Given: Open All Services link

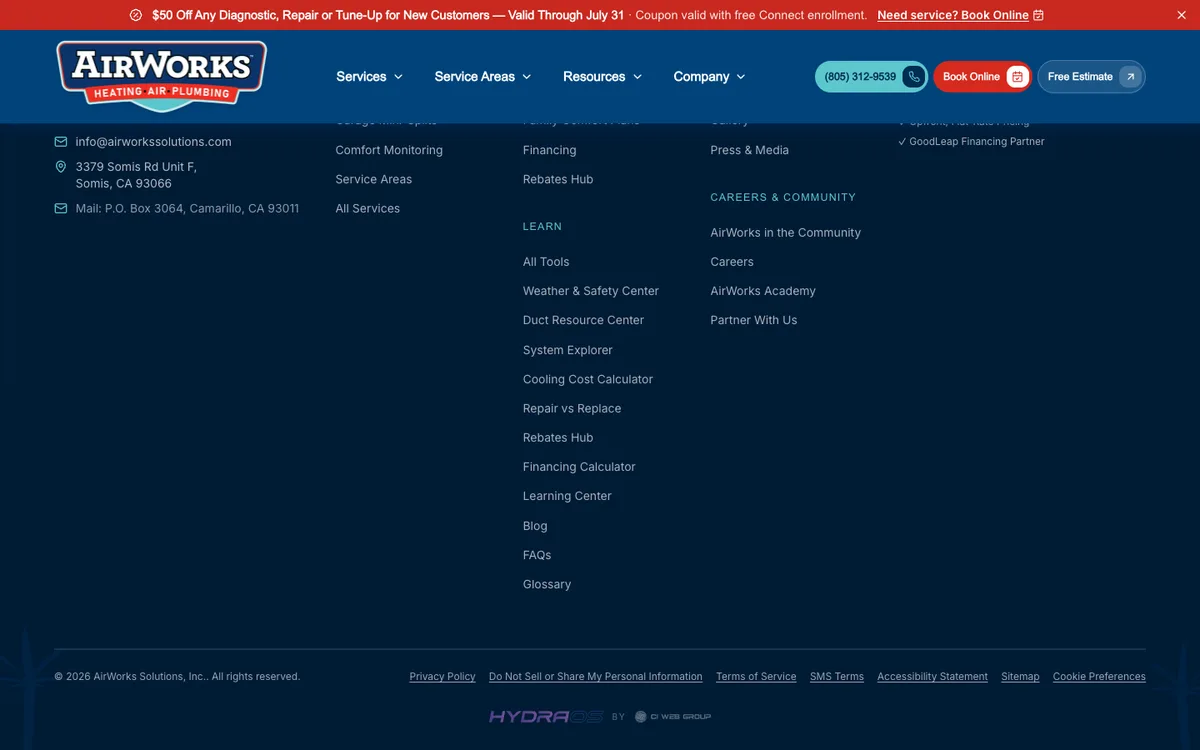Looking at the screenshot, I should tap(368, 208).
